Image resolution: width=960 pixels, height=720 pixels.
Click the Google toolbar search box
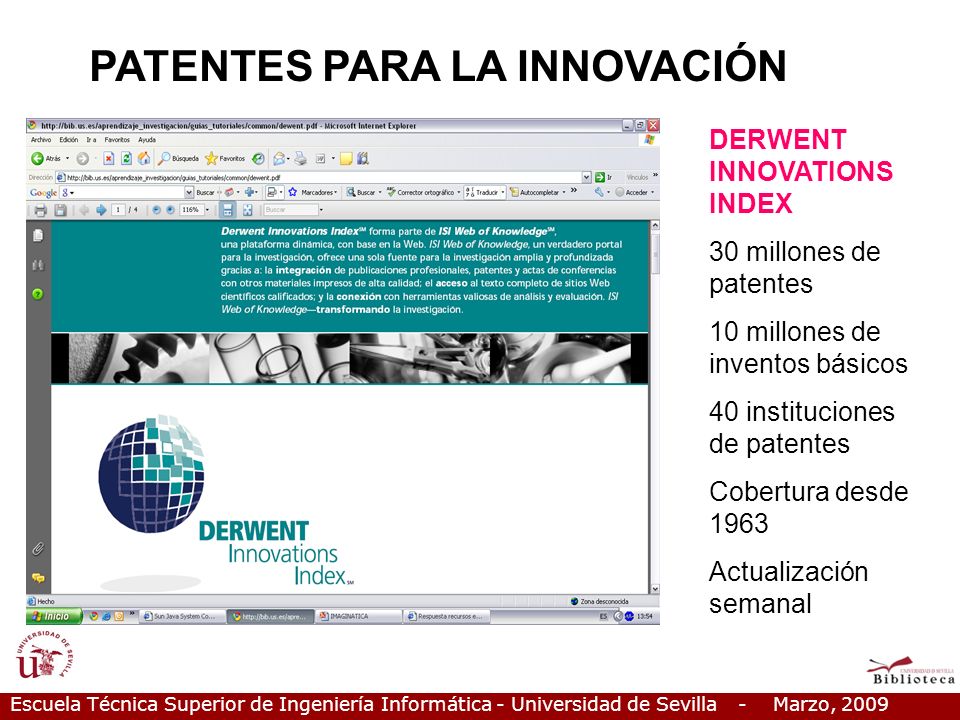point(122,192)
